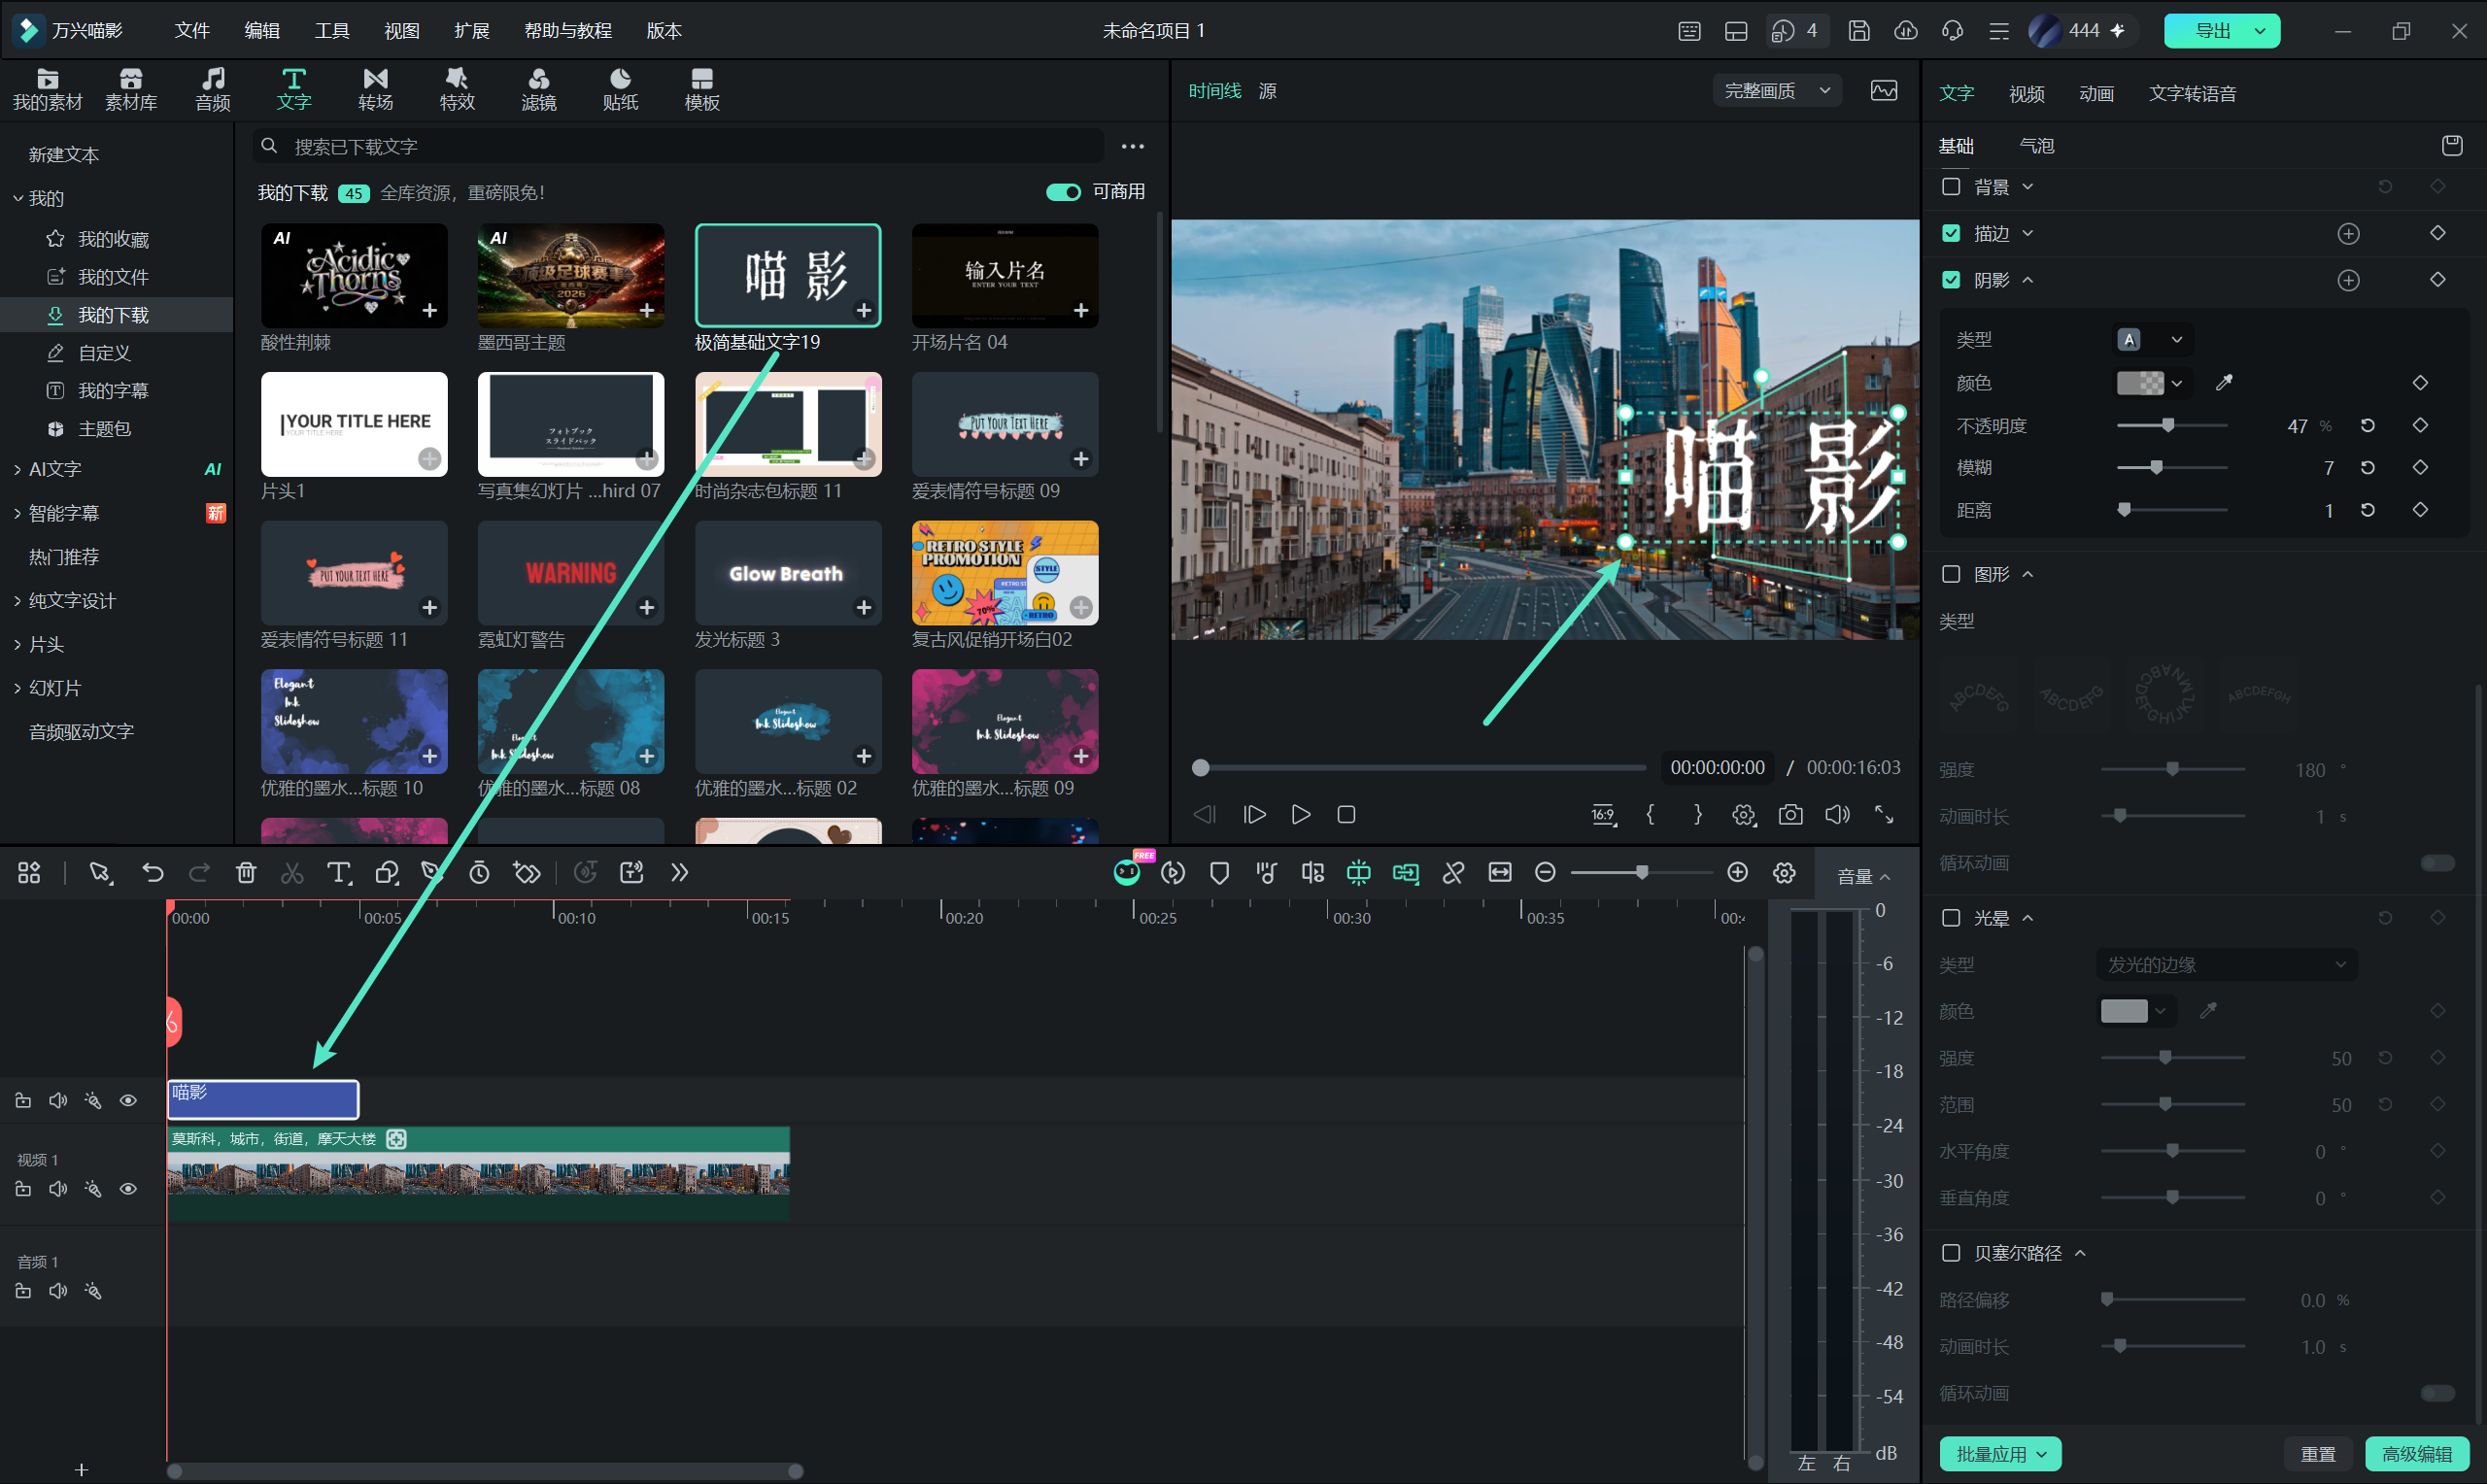This screenshot has width=2487, height=1484.
Task: Take a snapshot with the camera icon
Action: point(1790,815)
